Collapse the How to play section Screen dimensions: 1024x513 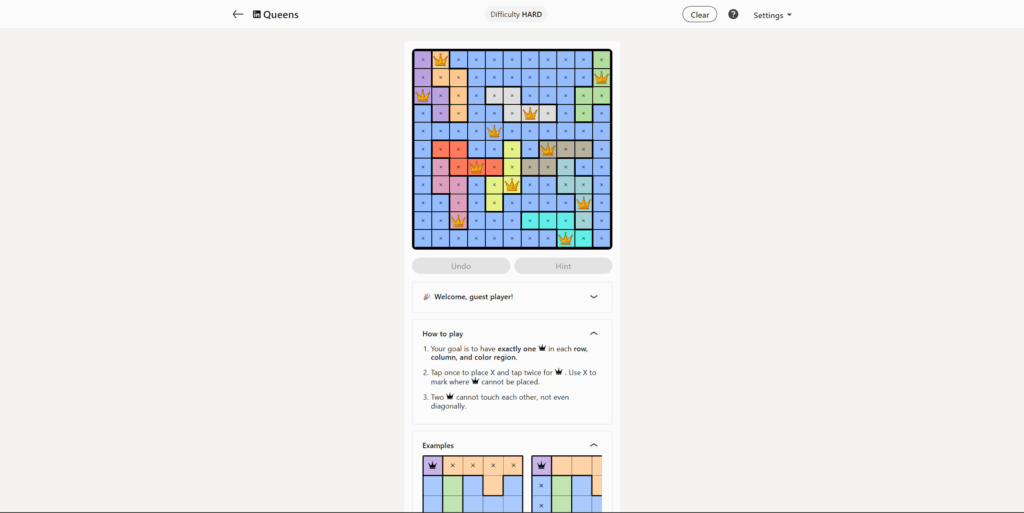(x=593, y=333)
